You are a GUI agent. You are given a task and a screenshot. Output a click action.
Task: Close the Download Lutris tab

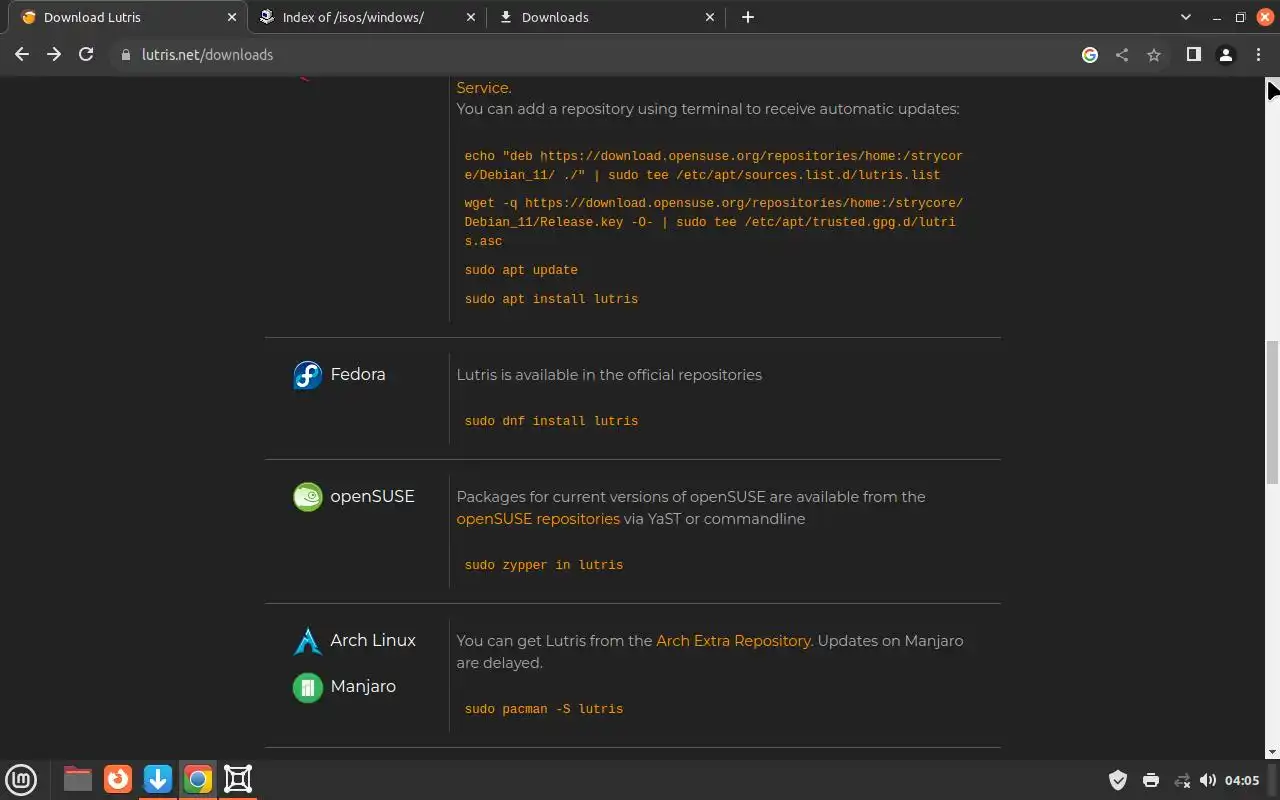coord(232,17)
